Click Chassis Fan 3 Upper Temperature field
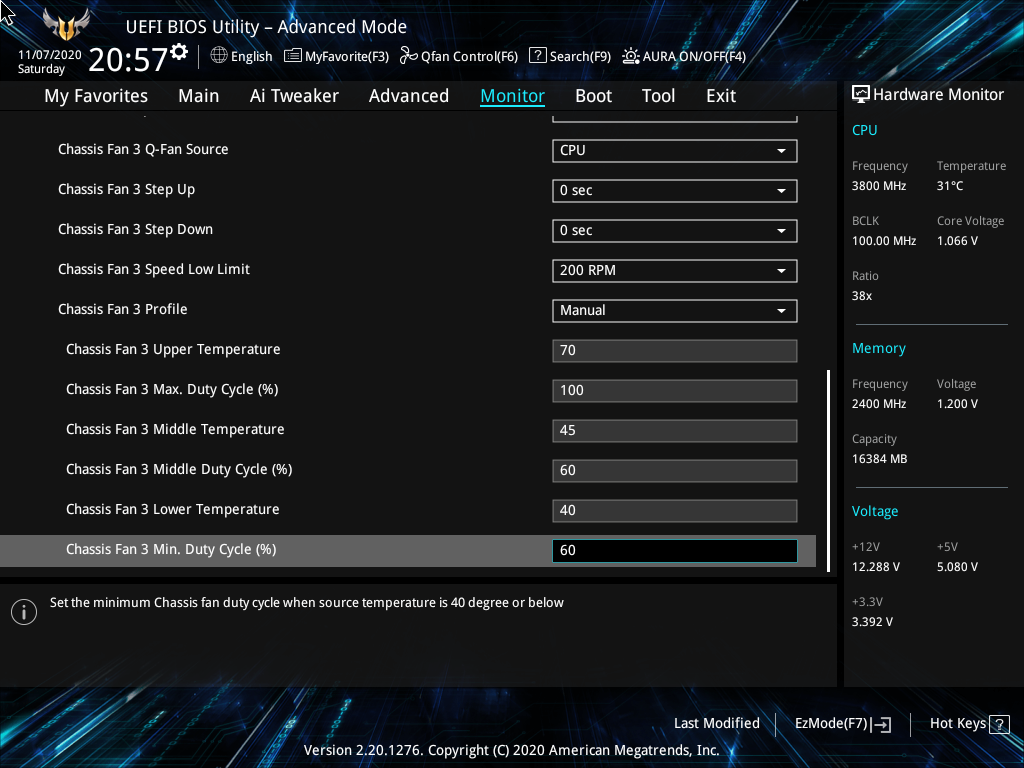The height and width of the screenshot is (768, 1024). click(x=675, y=351)
